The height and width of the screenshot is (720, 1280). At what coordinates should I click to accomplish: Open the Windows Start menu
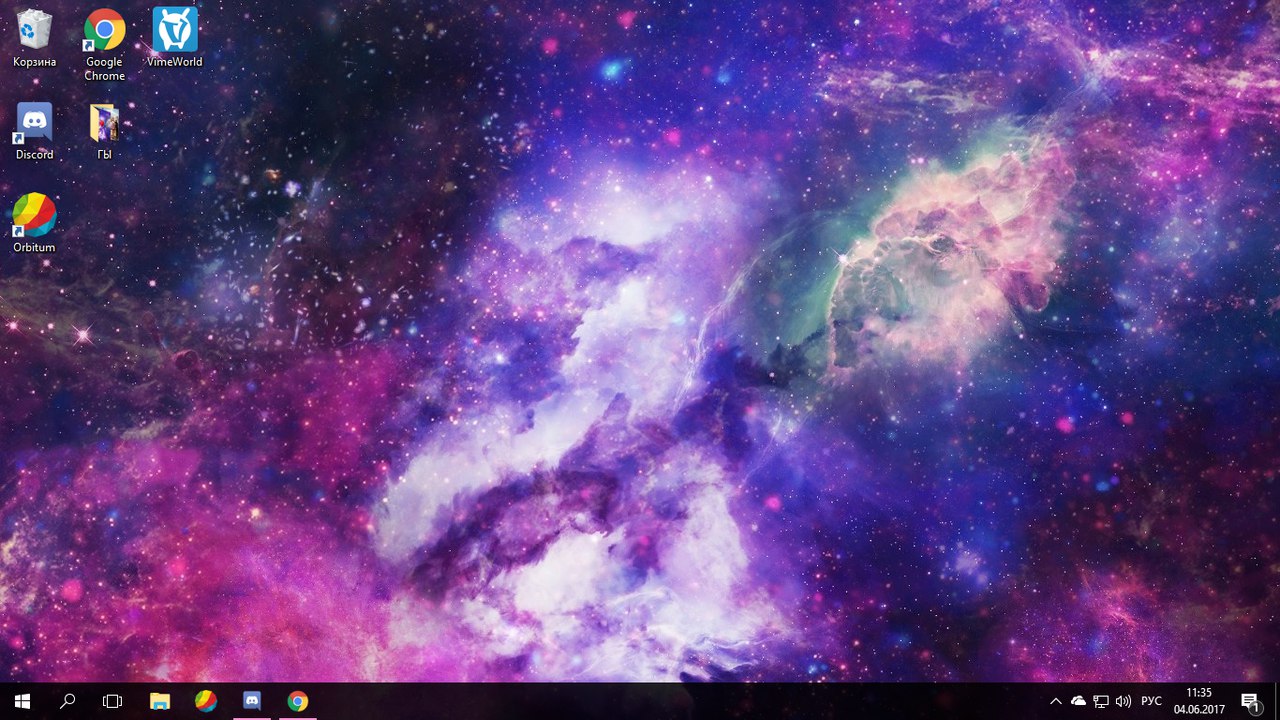click(x=22, y=701)
